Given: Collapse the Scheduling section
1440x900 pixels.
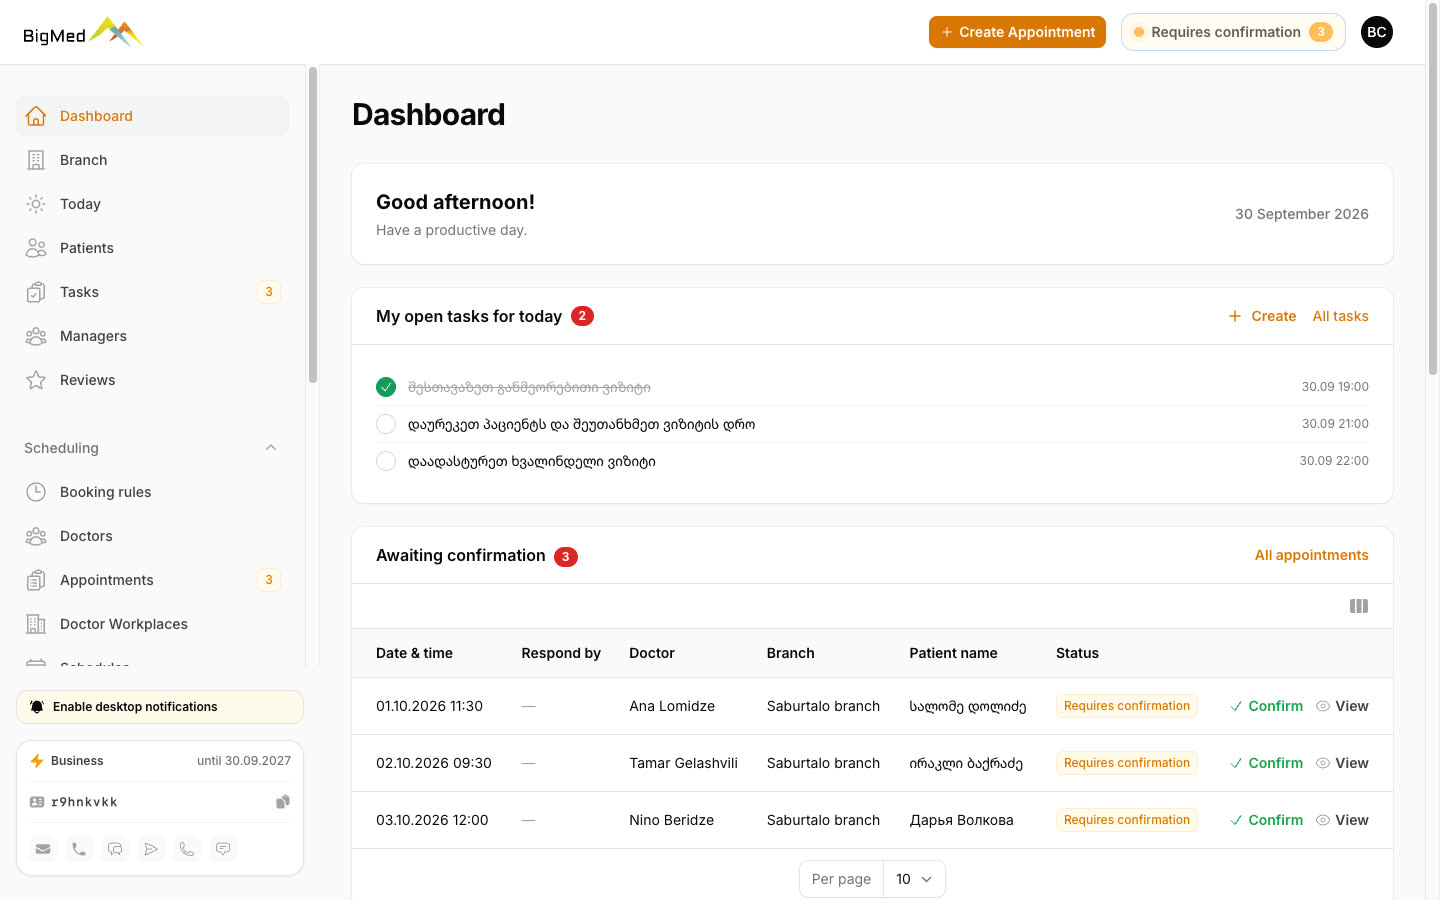Looking at the screenshot, I should [x=271, y=448].
